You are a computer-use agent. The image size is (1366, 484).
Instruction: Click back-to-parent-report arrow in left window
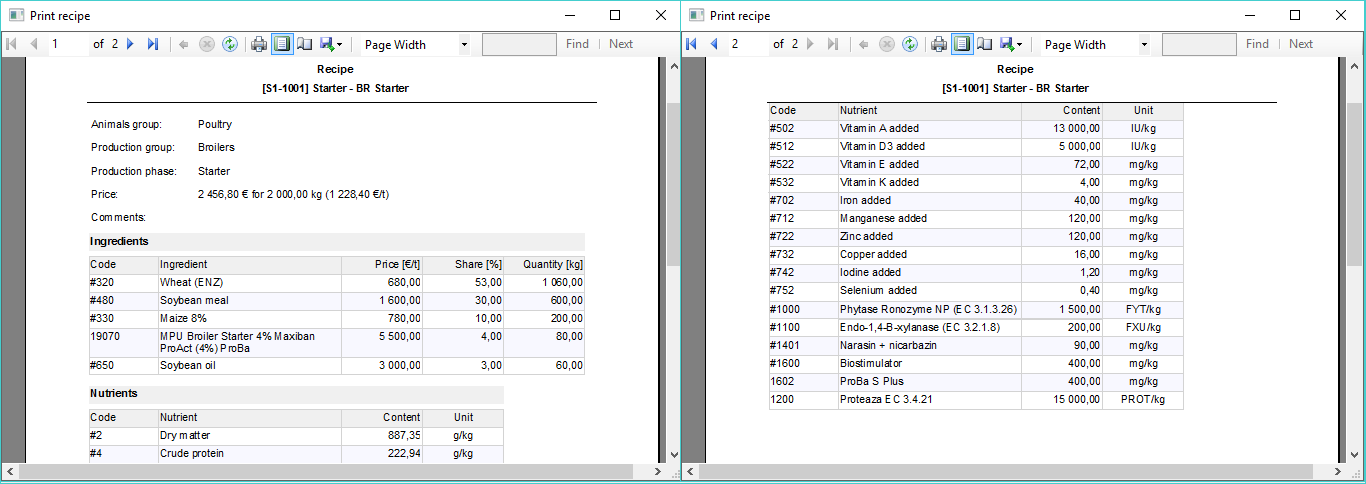pos(184,44)
